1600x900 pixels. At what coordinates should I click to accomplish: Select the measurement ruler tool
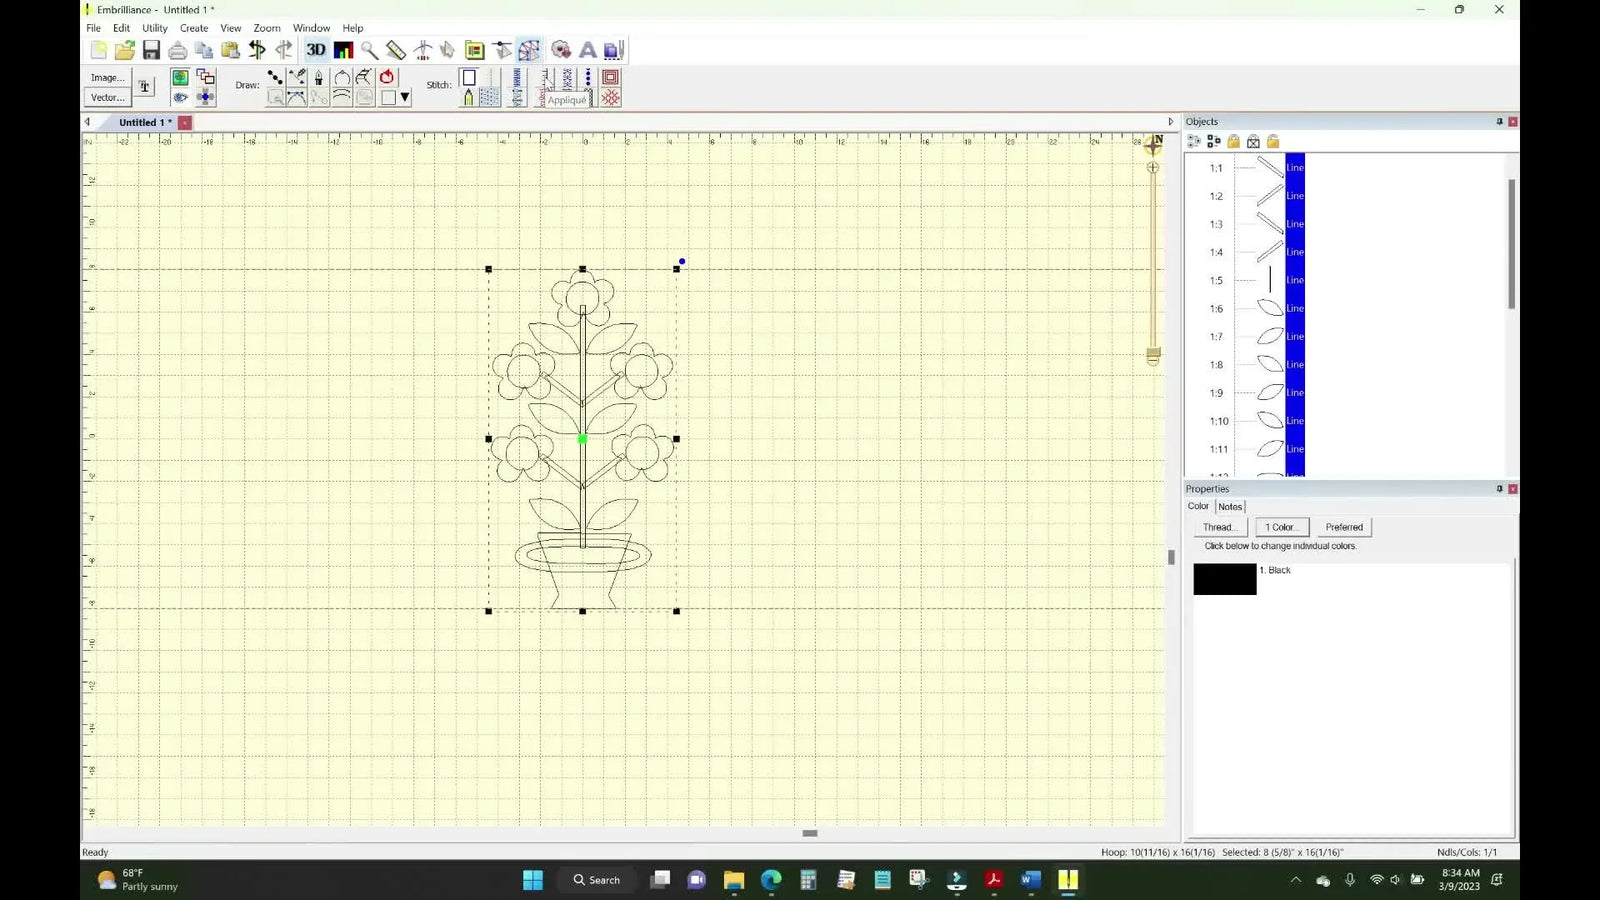pyautogui.click(x=396, y=50)
